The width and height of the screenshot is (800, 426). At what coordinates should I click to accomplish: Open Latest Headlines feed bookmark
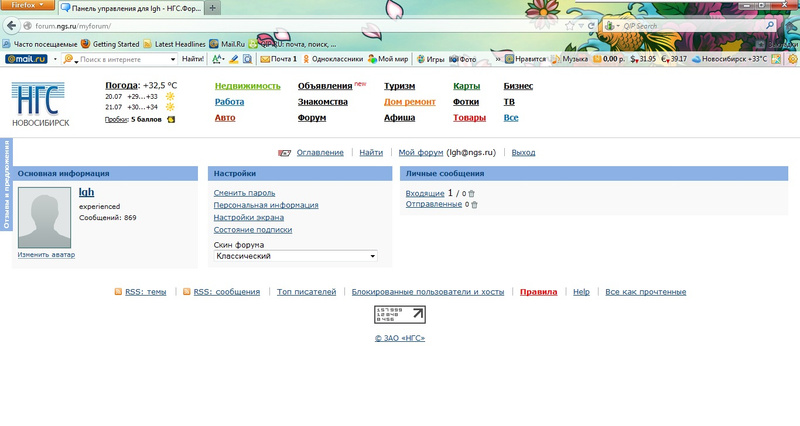tap(174, 44)
